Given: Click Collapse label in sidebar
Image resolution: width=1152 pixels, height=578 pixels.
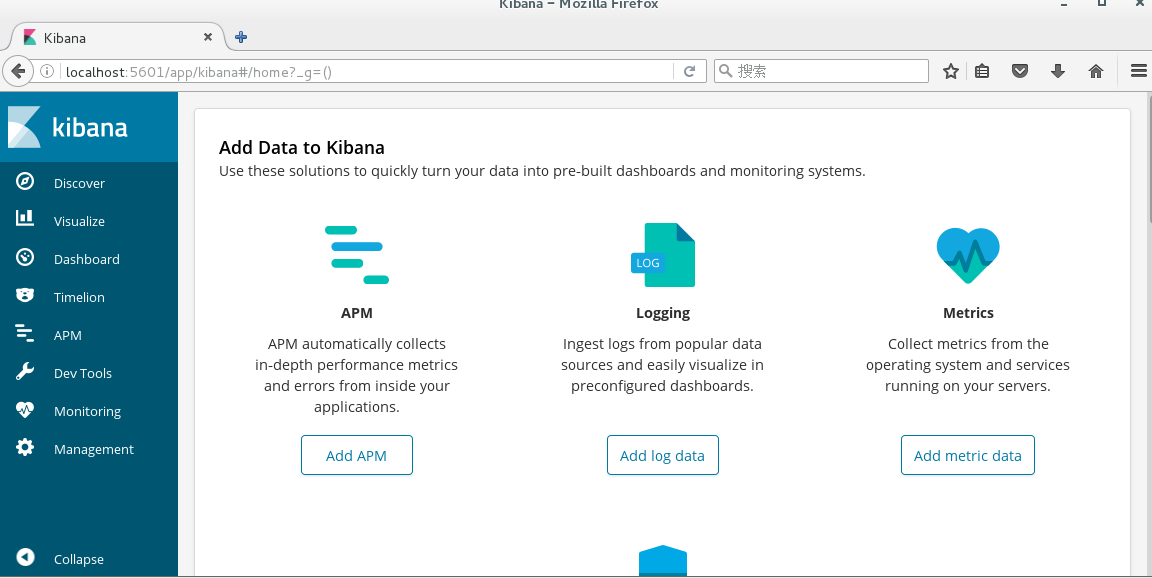Looking at the screenshot, I should (79, 560).
